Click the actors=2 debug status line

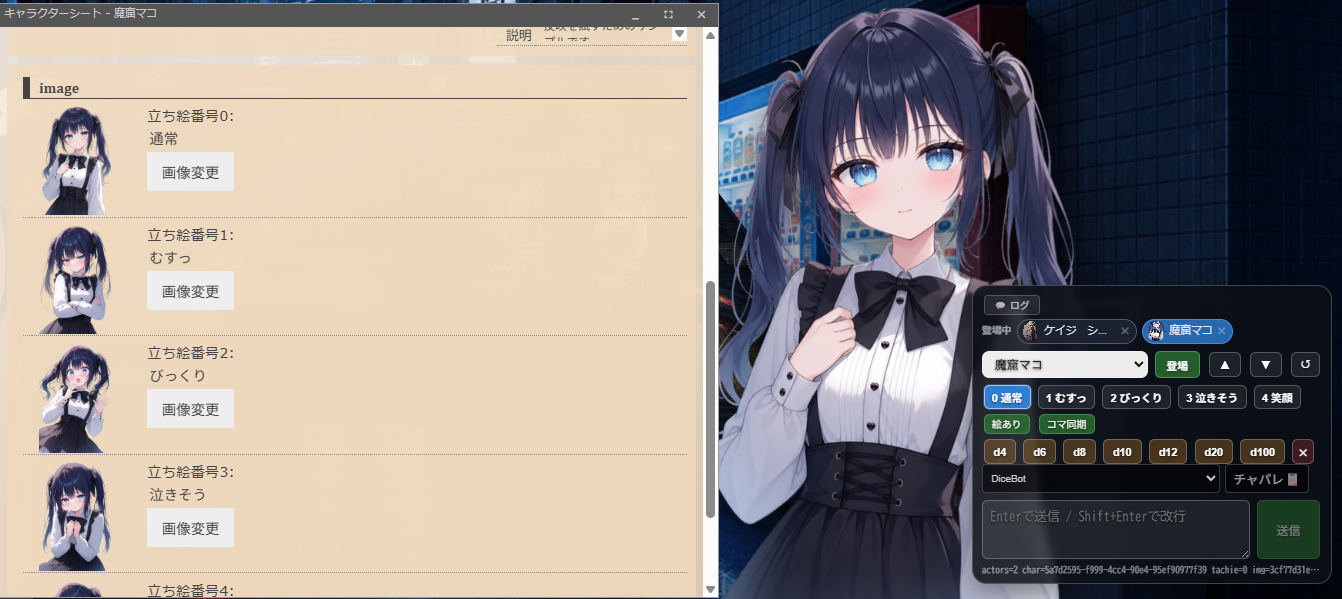click(x=1150, y=570)
